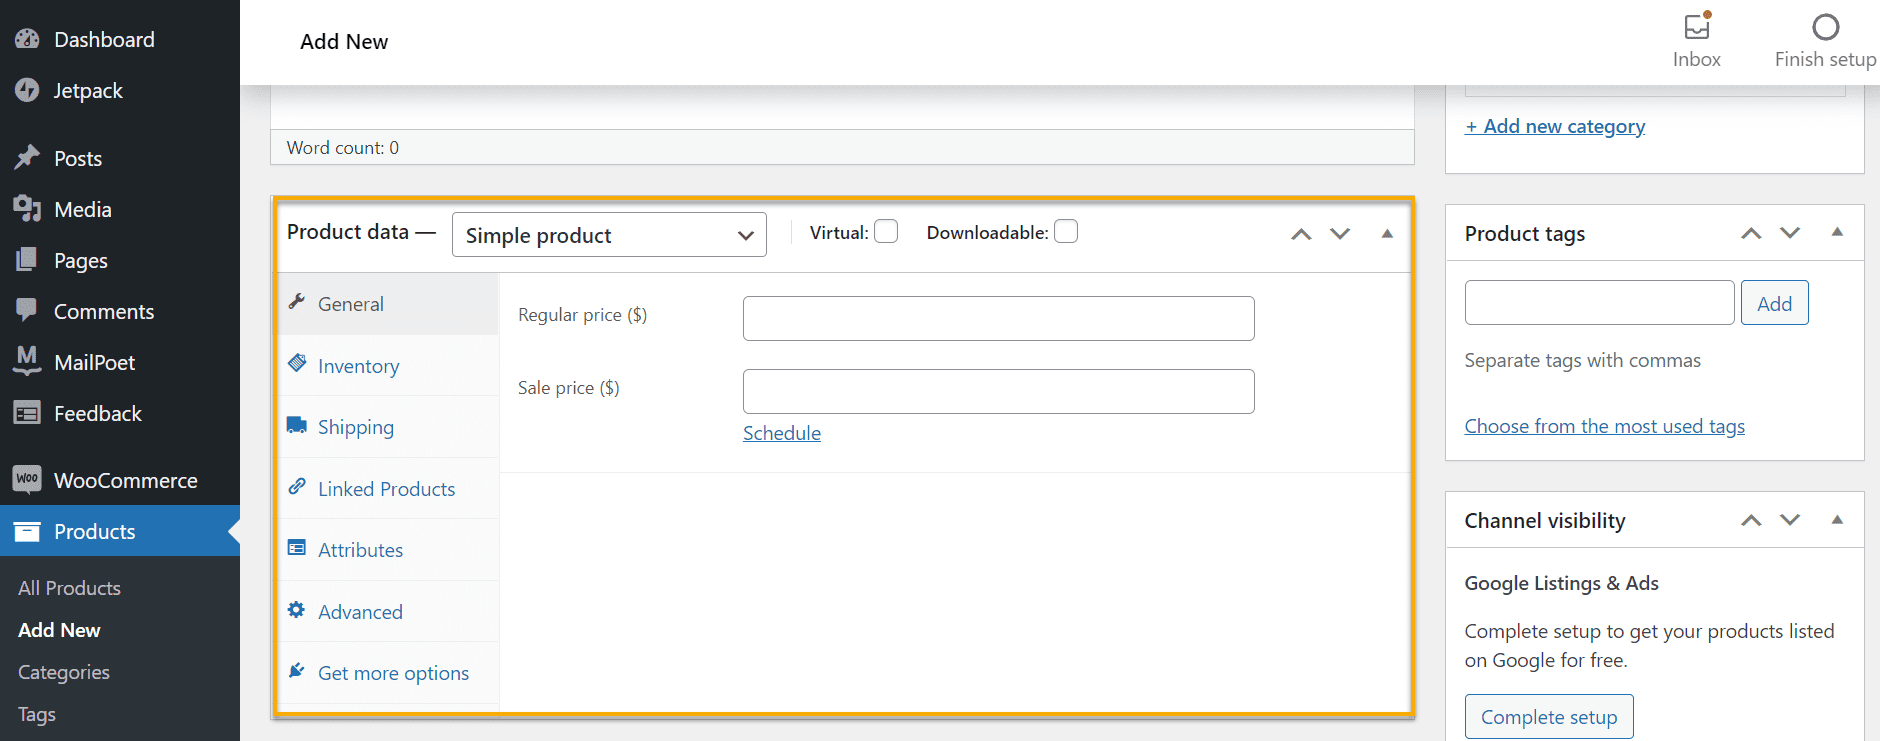Click the Finish setup circle icon
Viewport: 1880px width, 741px height.
coord(1826,27)
